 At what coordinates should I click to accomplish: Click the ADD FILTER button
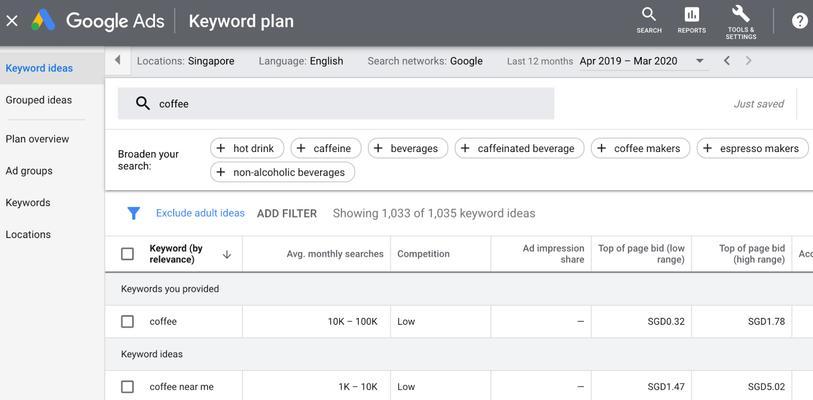[287, 213]
